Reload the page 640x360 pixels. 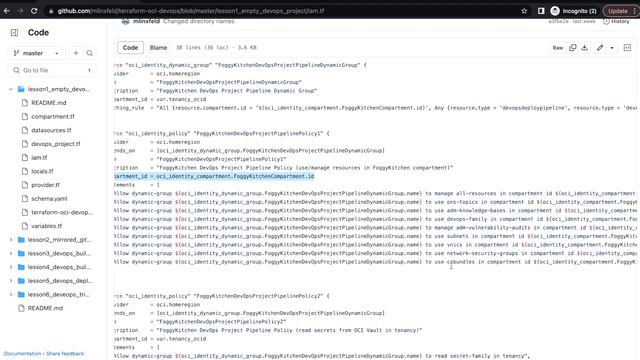click(x=34, y=11)
